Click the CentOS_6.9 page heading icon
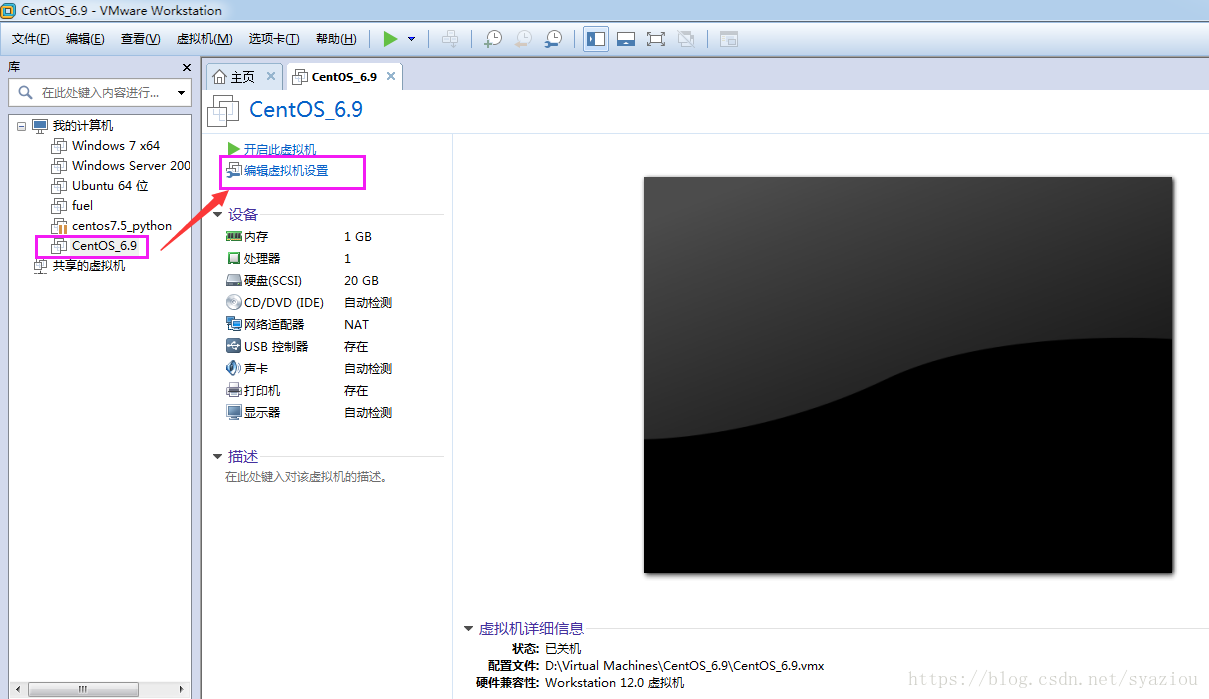The width and height of the screenshot is (1209, 699). 224,111
